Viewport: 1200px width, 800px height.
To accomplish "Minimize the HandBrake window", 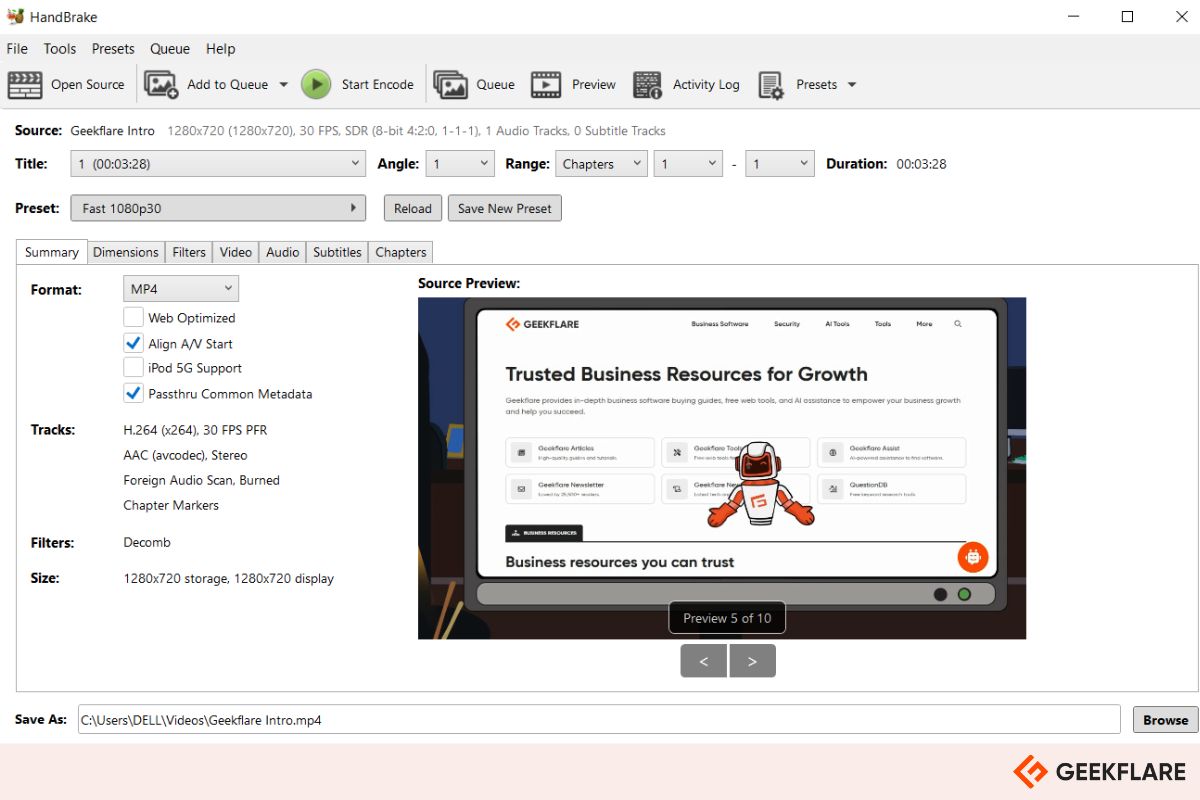I will tap(1073, 16).
